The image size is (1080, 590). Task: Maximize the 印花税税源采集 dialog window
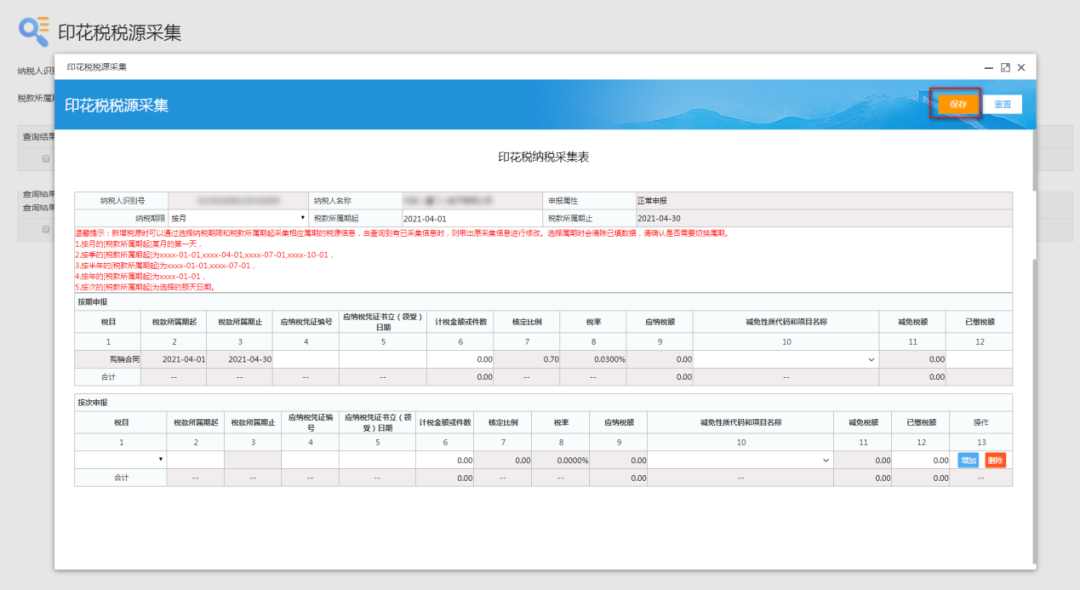tap(1005, 67)
